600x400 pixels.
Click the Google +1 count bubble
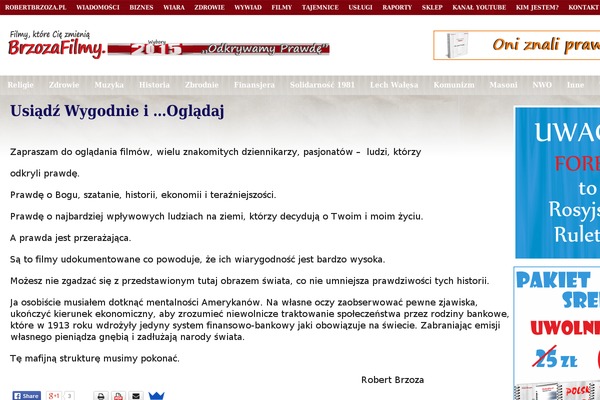[x=69, y=396]
